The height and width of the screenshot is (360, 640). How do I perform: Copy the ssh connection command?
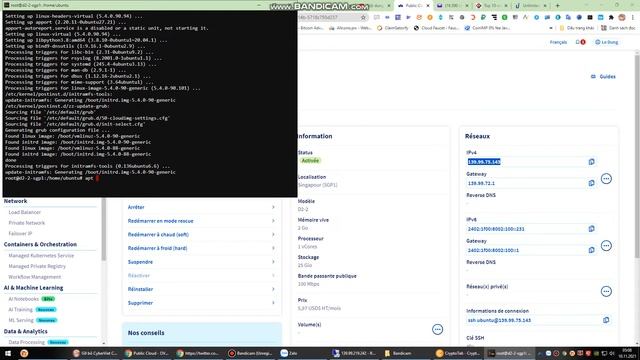606,320
